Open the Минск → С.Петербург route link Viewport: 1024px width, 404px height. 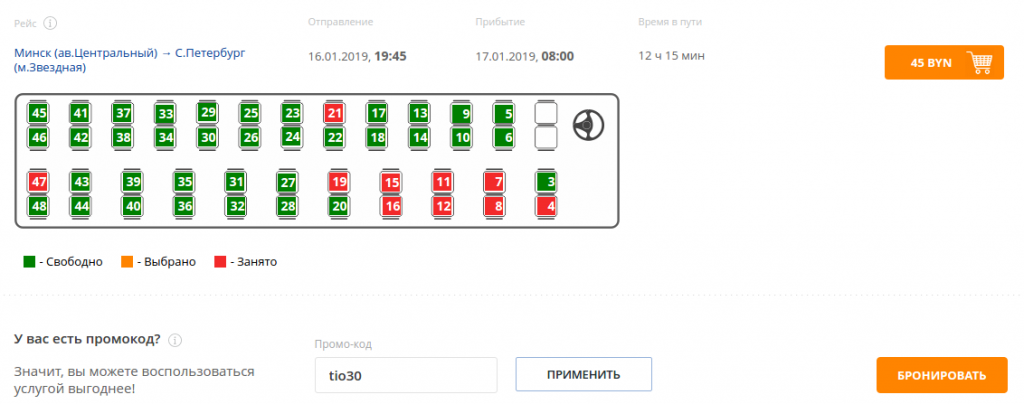[130, 59]
